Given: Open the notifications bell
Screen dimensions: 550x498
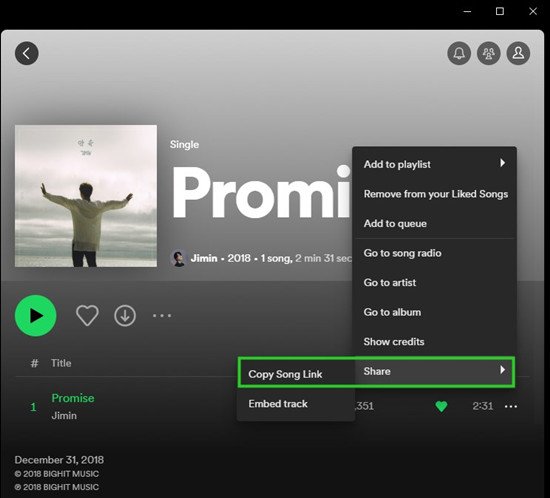Looking at the screenshot, I should 459,53.
